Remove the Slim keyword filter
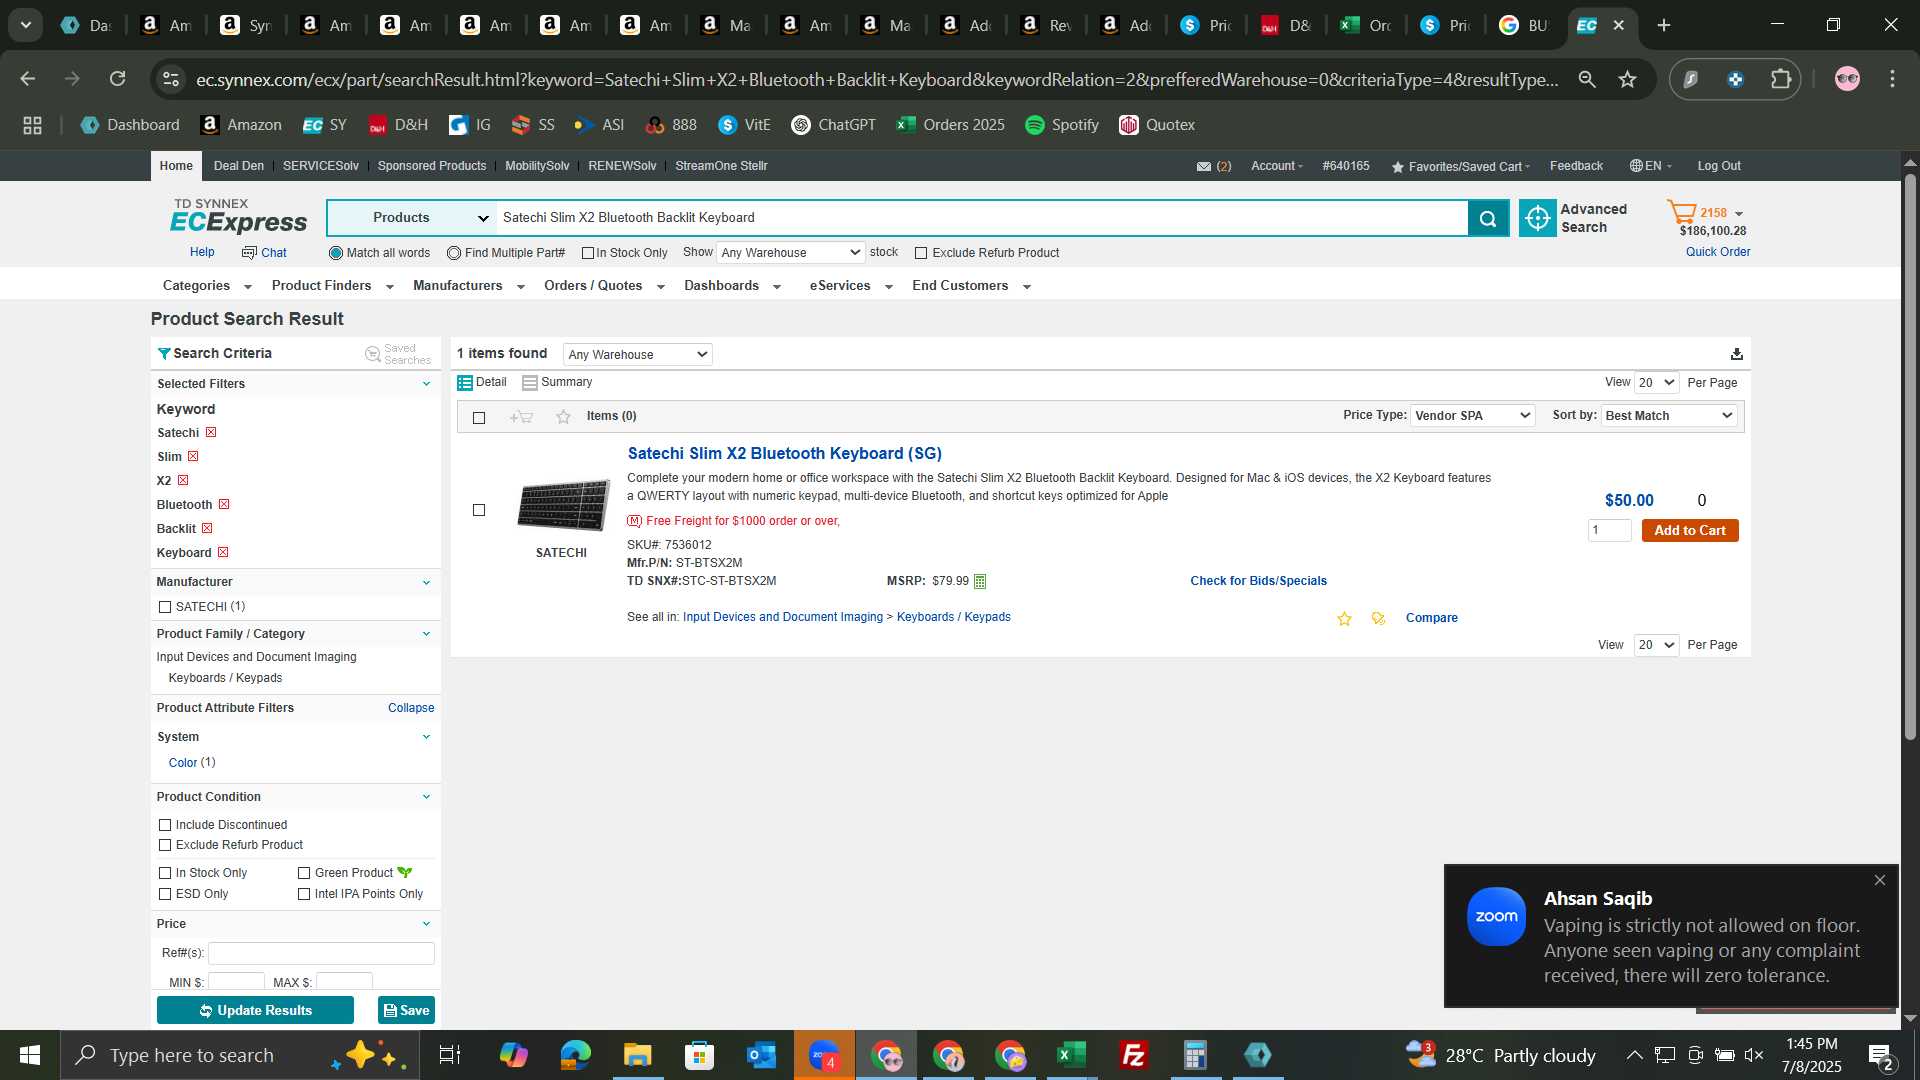 (x=193, y=457)
